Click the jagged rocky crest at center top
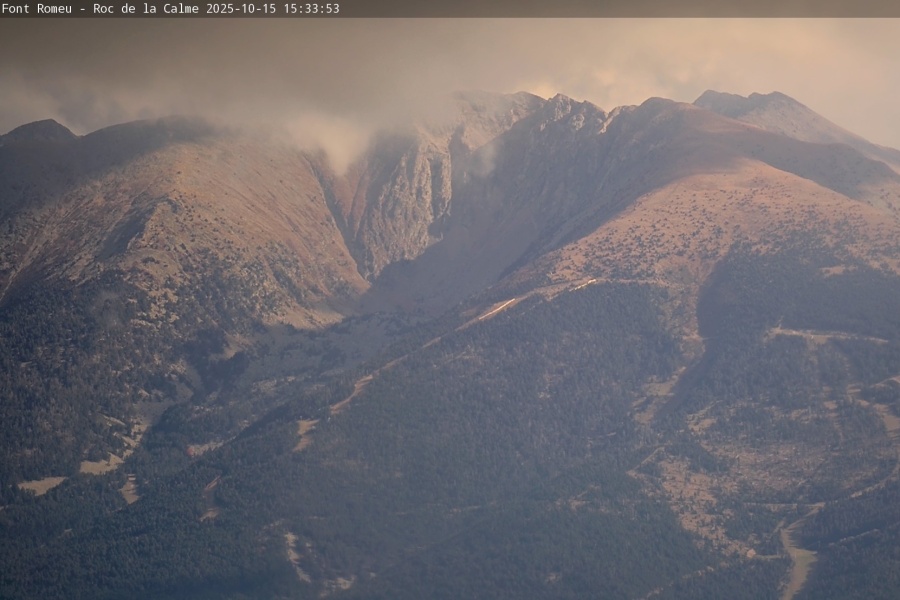This screenshot has width=900, height=600. point(570,108)
